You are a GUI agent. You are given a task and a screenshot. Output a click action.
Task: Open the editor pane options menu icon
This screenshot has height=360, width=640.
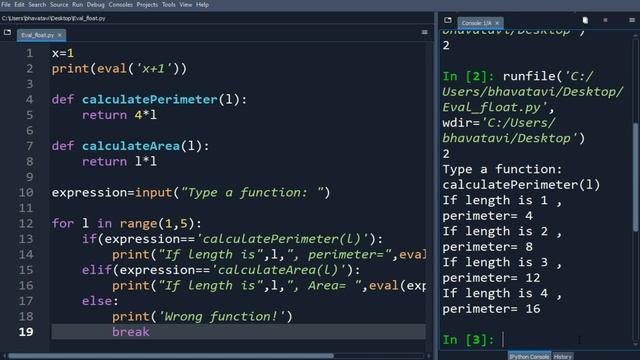point(424,32)
